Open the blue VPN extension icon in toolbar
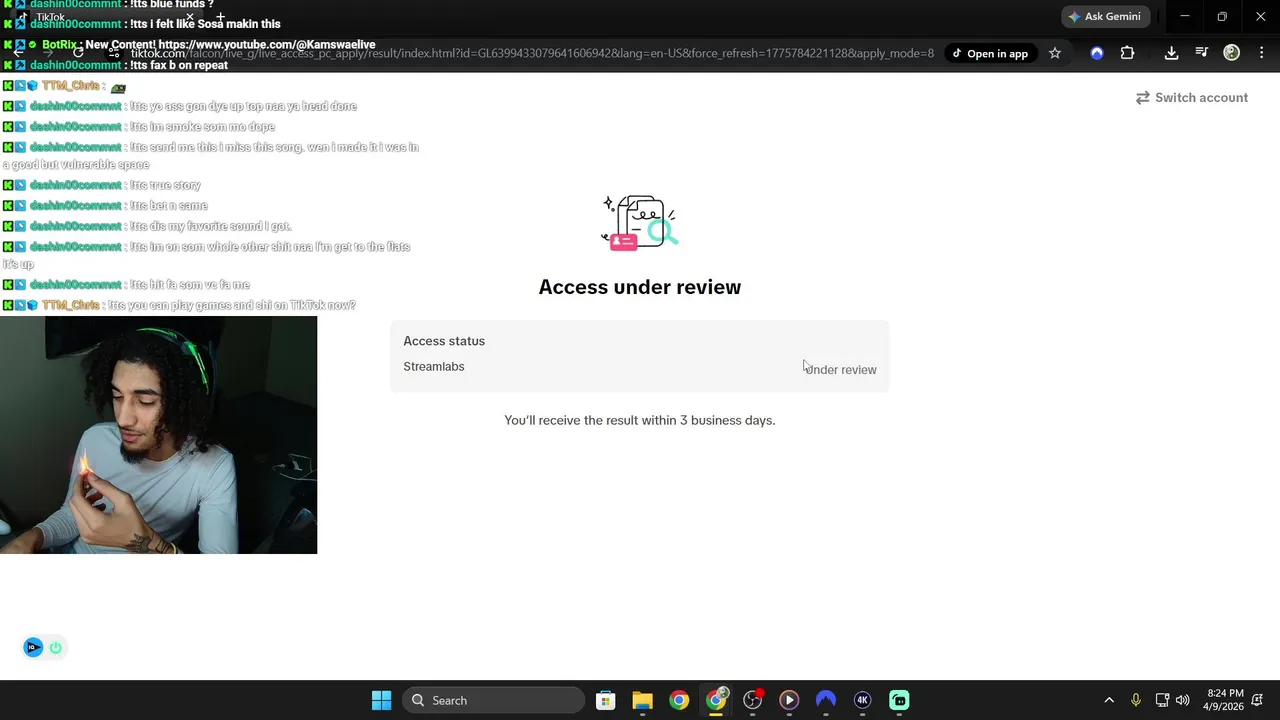1280x720 pixels. pos(1097,54)
